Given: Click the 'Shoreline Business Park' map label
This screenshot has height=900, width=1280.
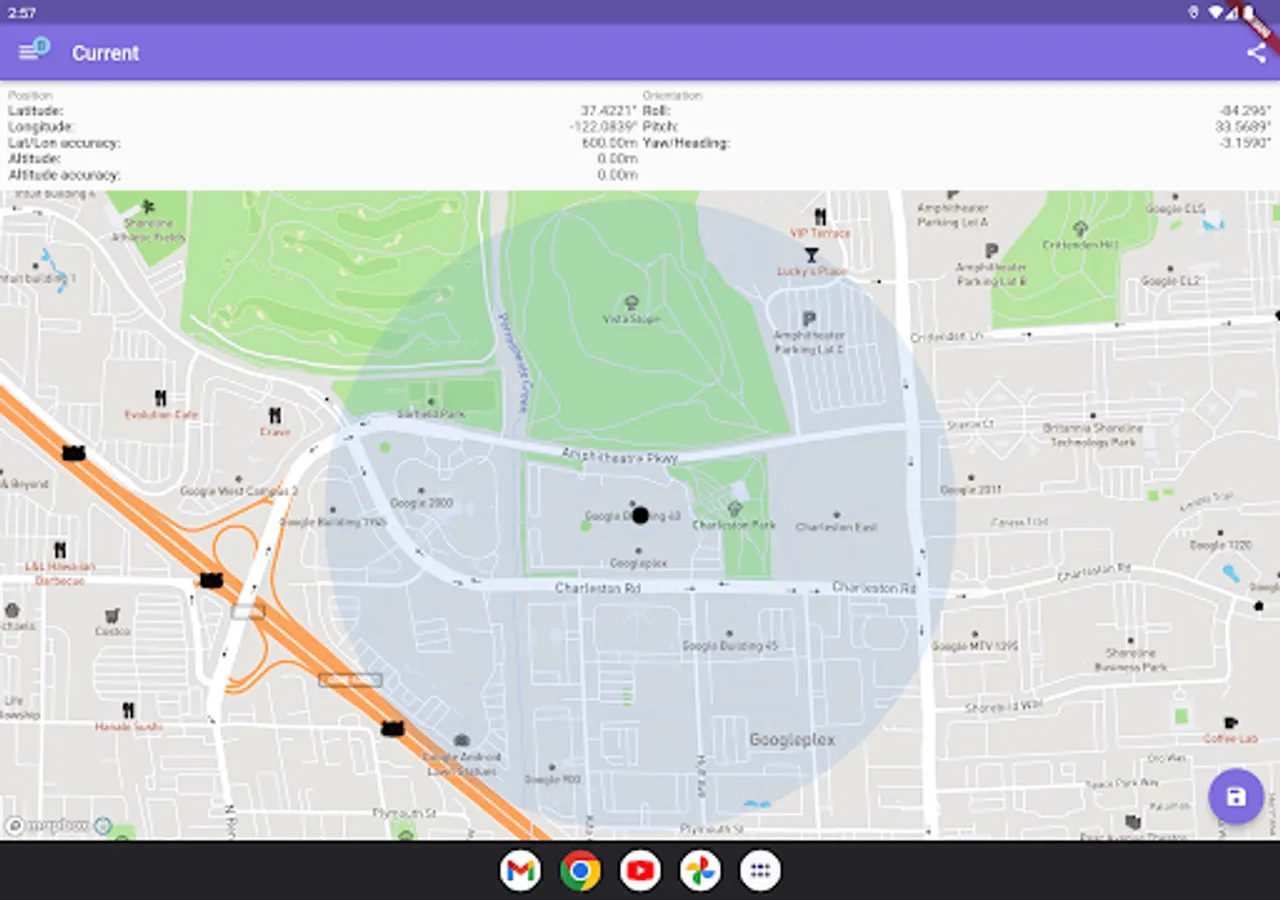Looking at the screenshot, I should click(x=1130, y=660).
